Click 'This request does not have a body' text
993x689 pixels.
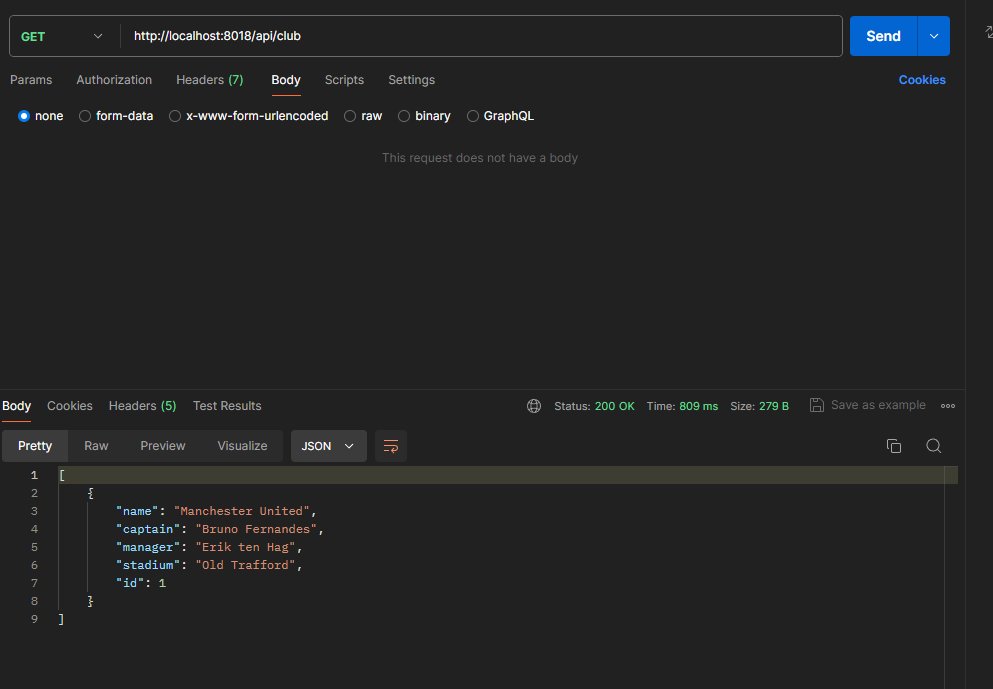click(x=479, y=158)
